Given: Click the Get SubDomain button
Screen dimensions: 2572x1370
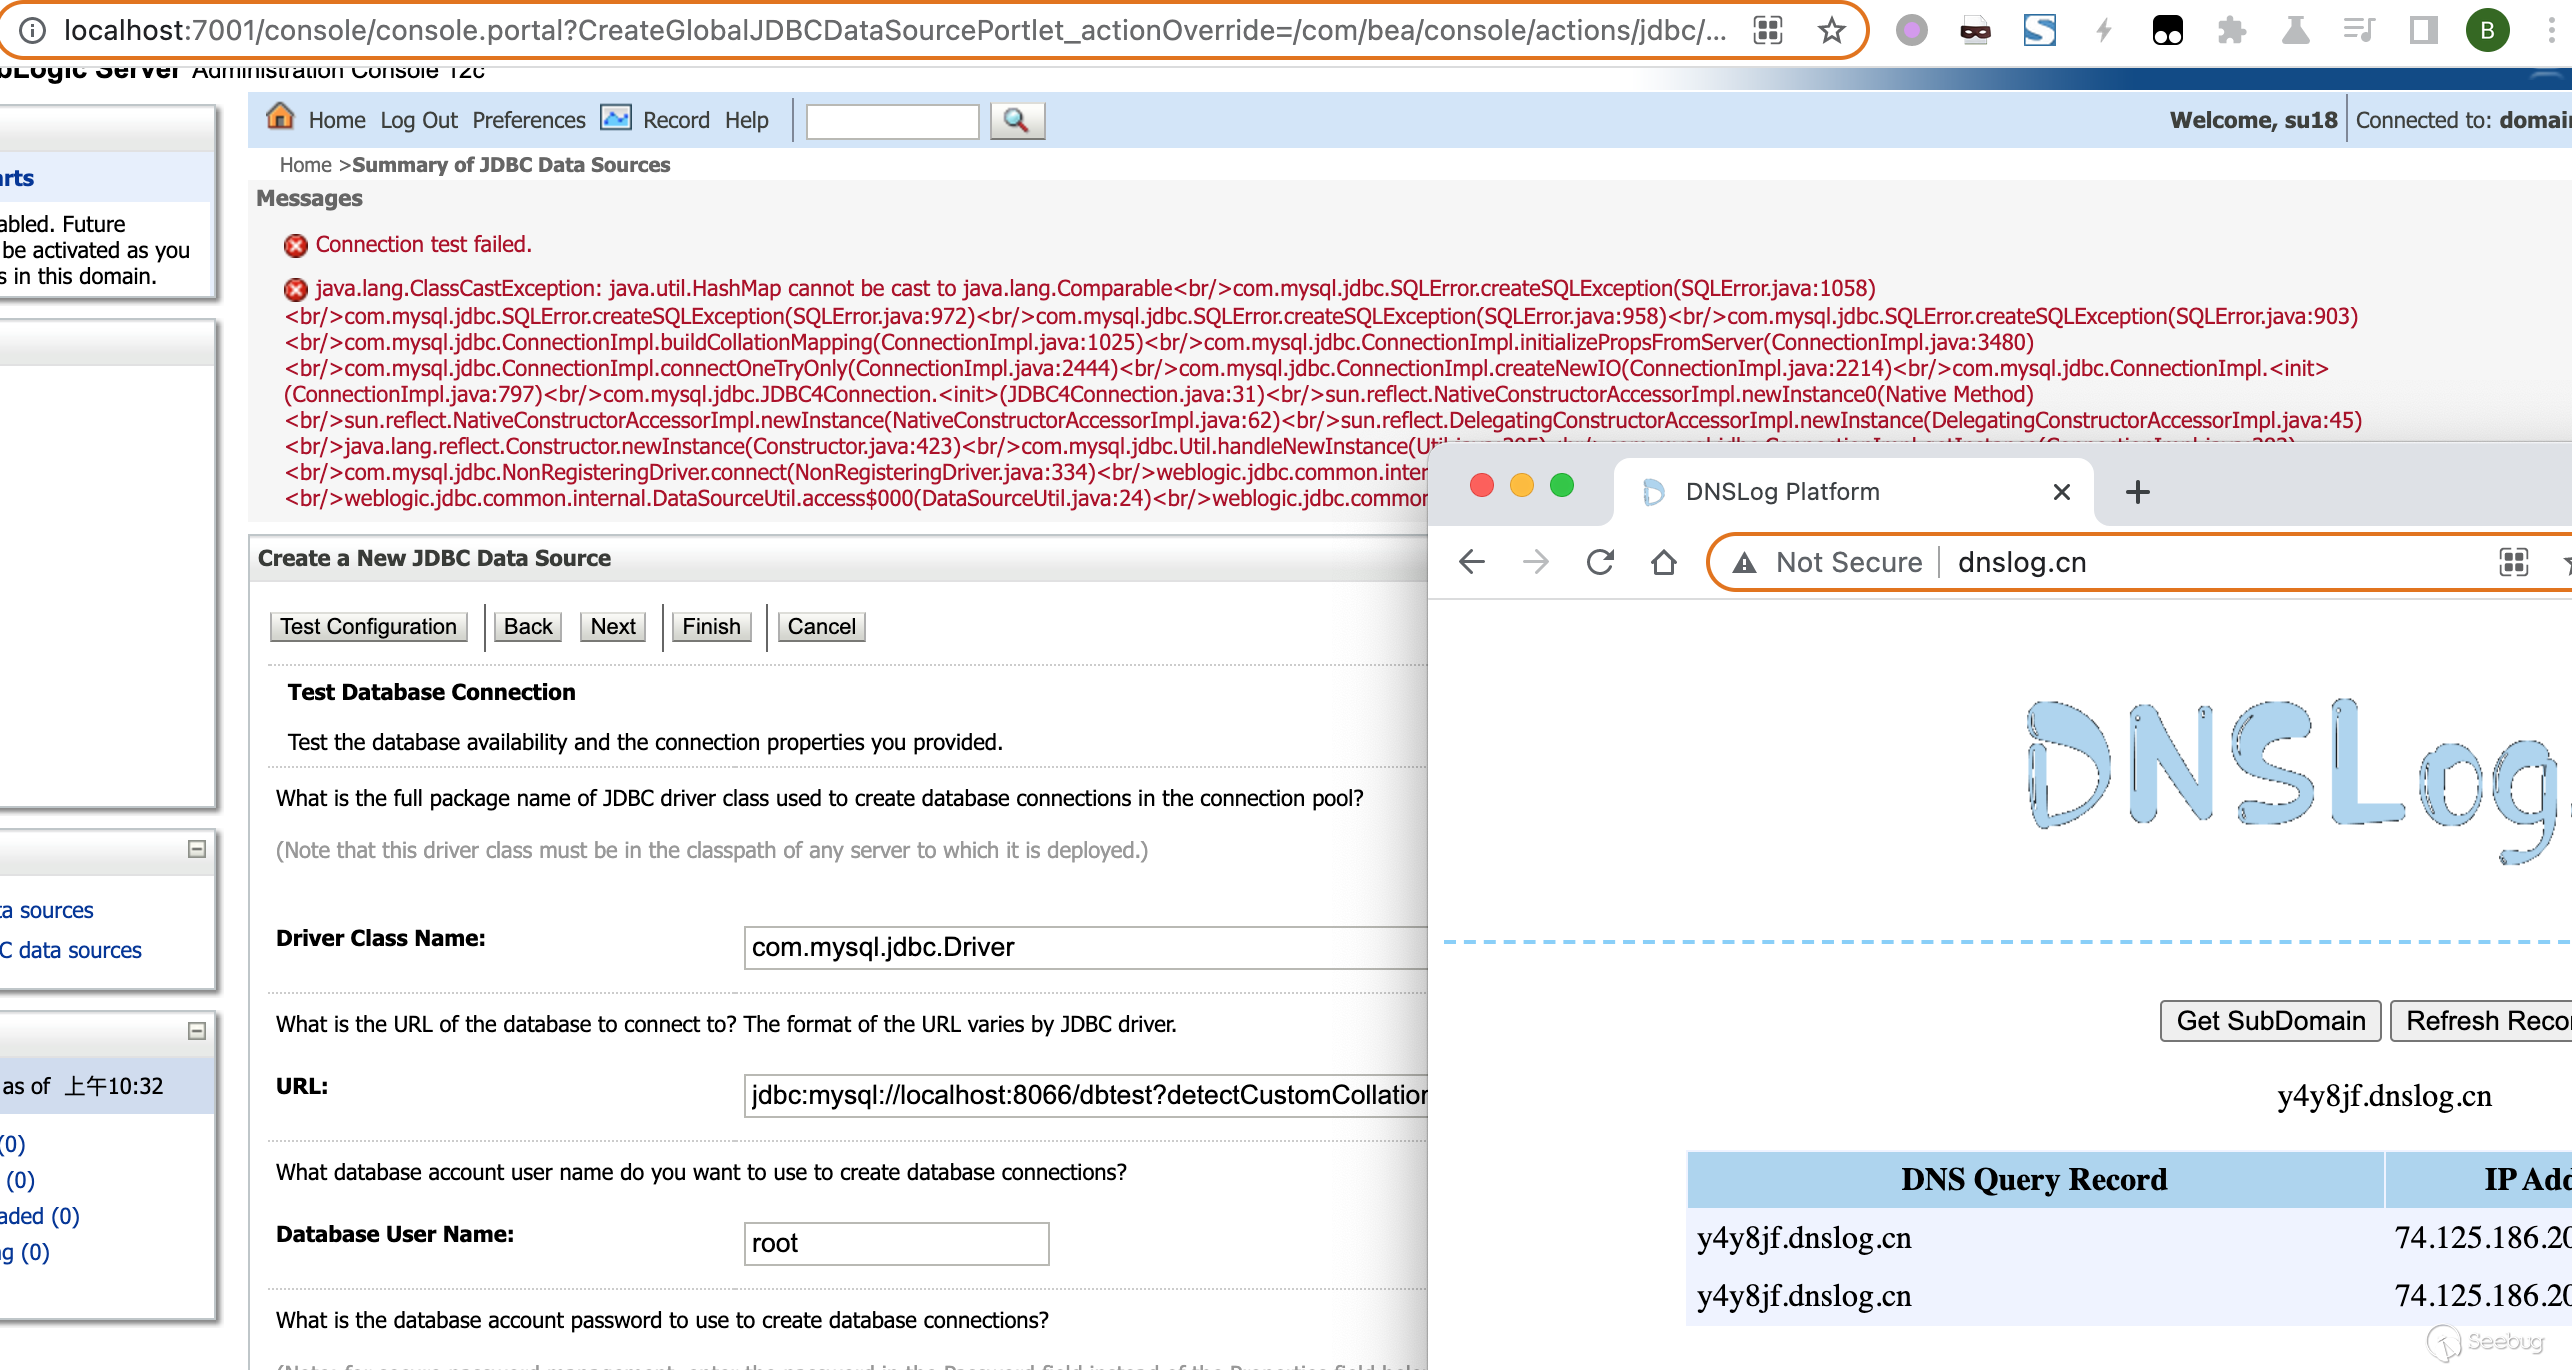Looking at the screenshot, I should click(x=2270, y=1021).
